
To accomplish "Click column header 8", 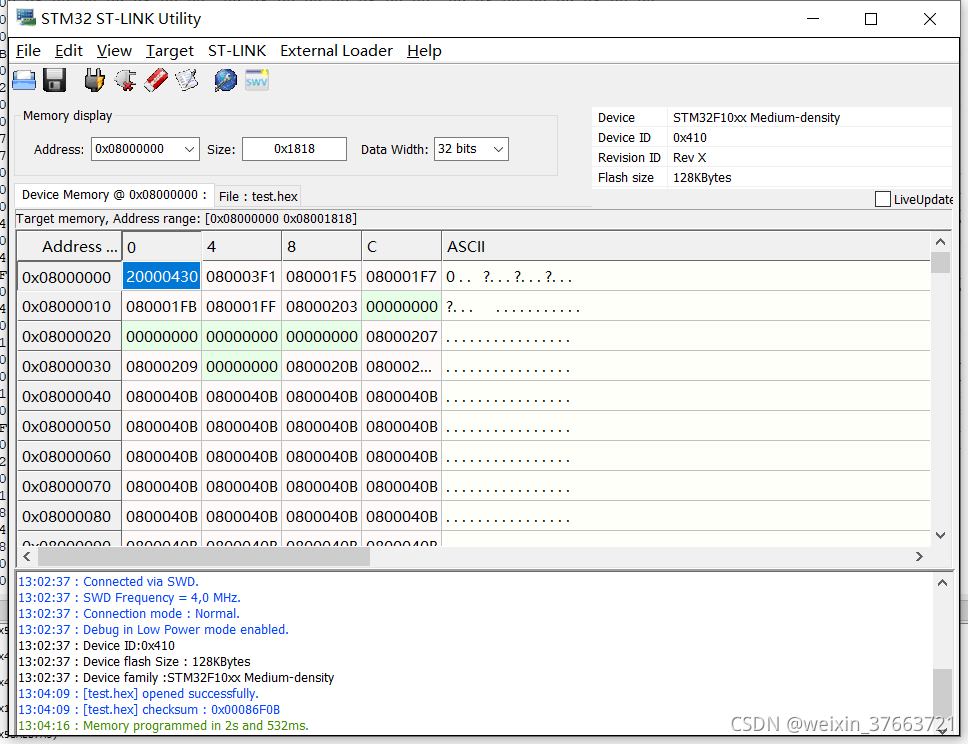I will [x=322, y=246].
